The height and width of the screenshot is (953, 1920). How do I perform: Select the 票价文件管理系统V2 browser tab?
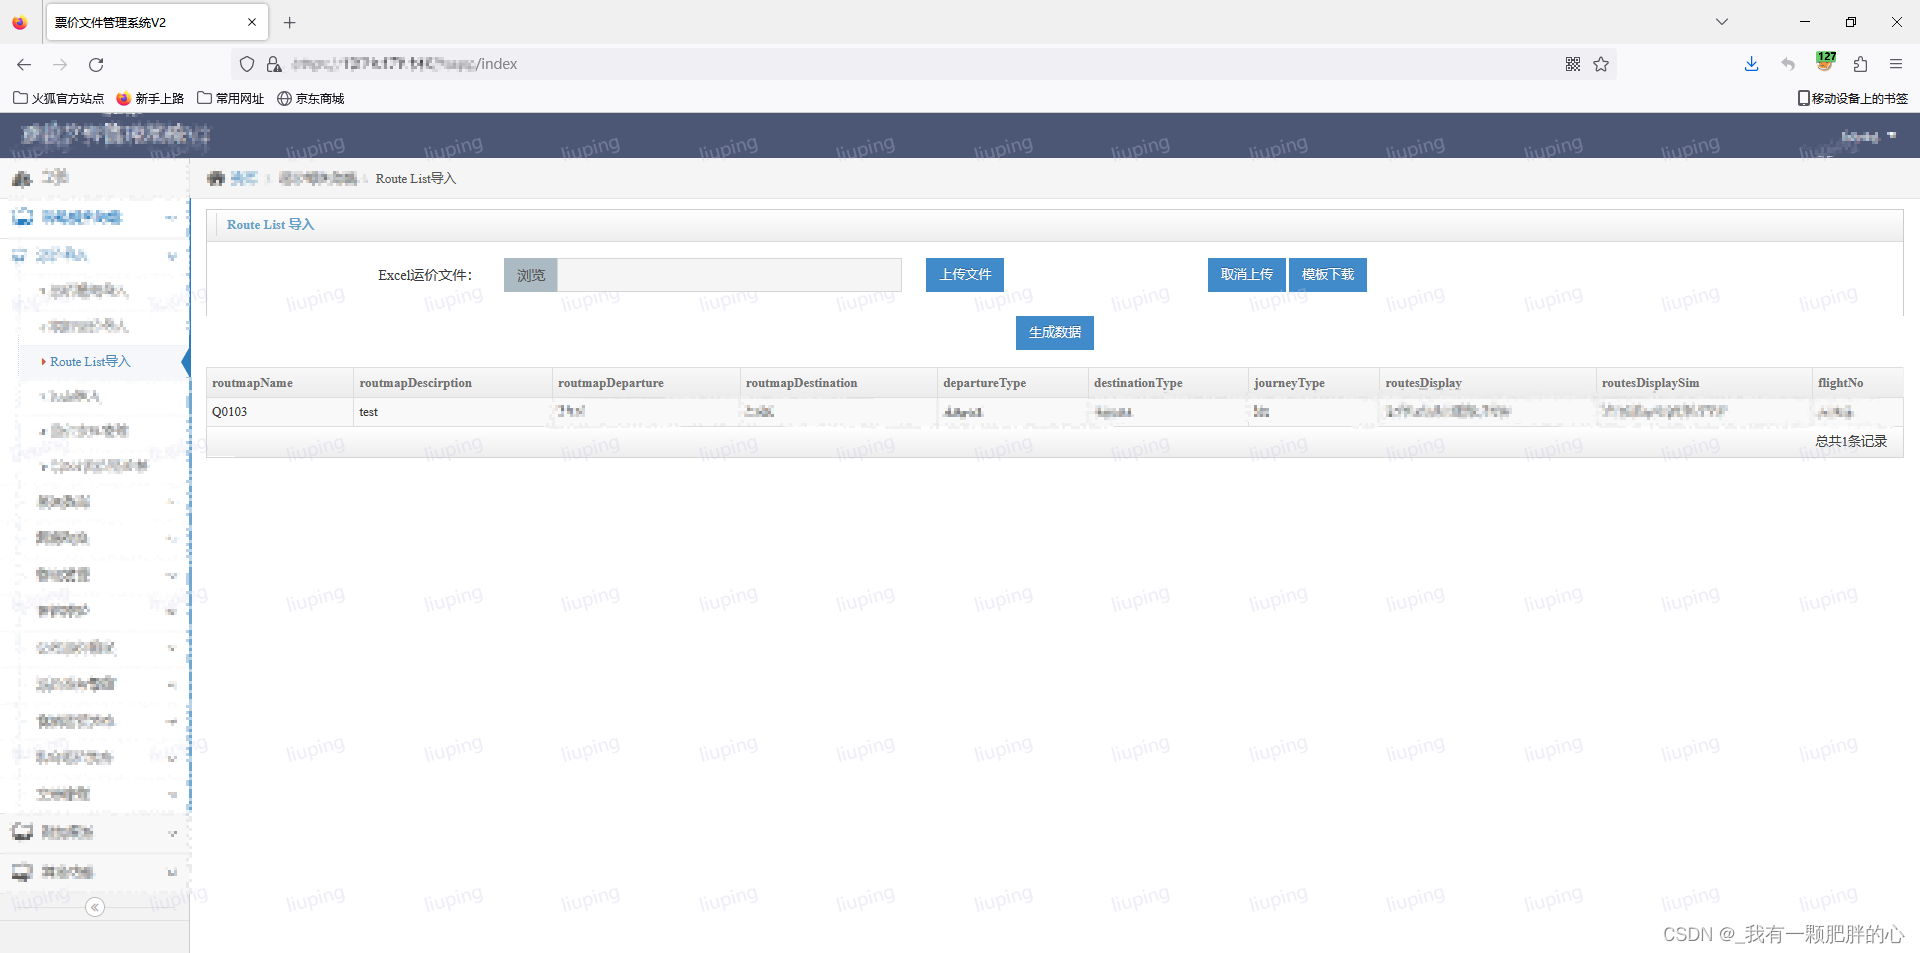pos(140,21)
